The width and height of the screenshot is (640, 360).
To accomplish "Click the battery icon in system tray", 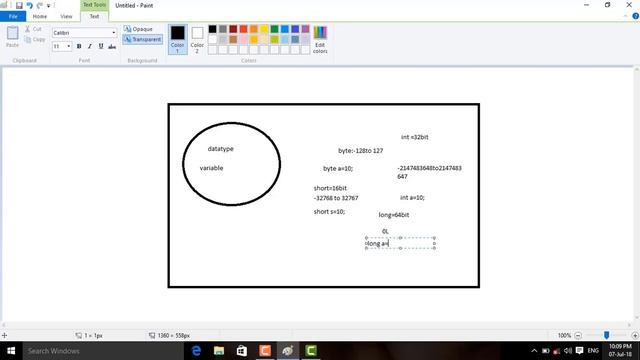I will click(x=546, y=351).
